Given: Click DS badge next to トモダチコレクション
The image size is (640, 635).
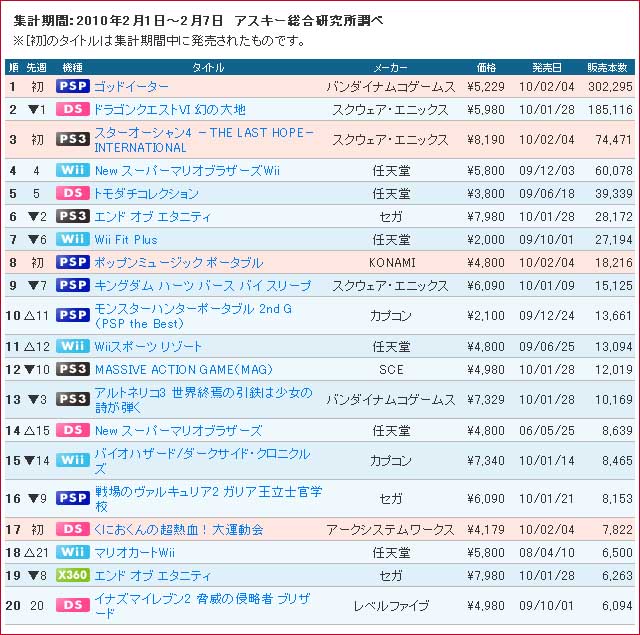Looking at the screenshot, I should coord(73,193).
